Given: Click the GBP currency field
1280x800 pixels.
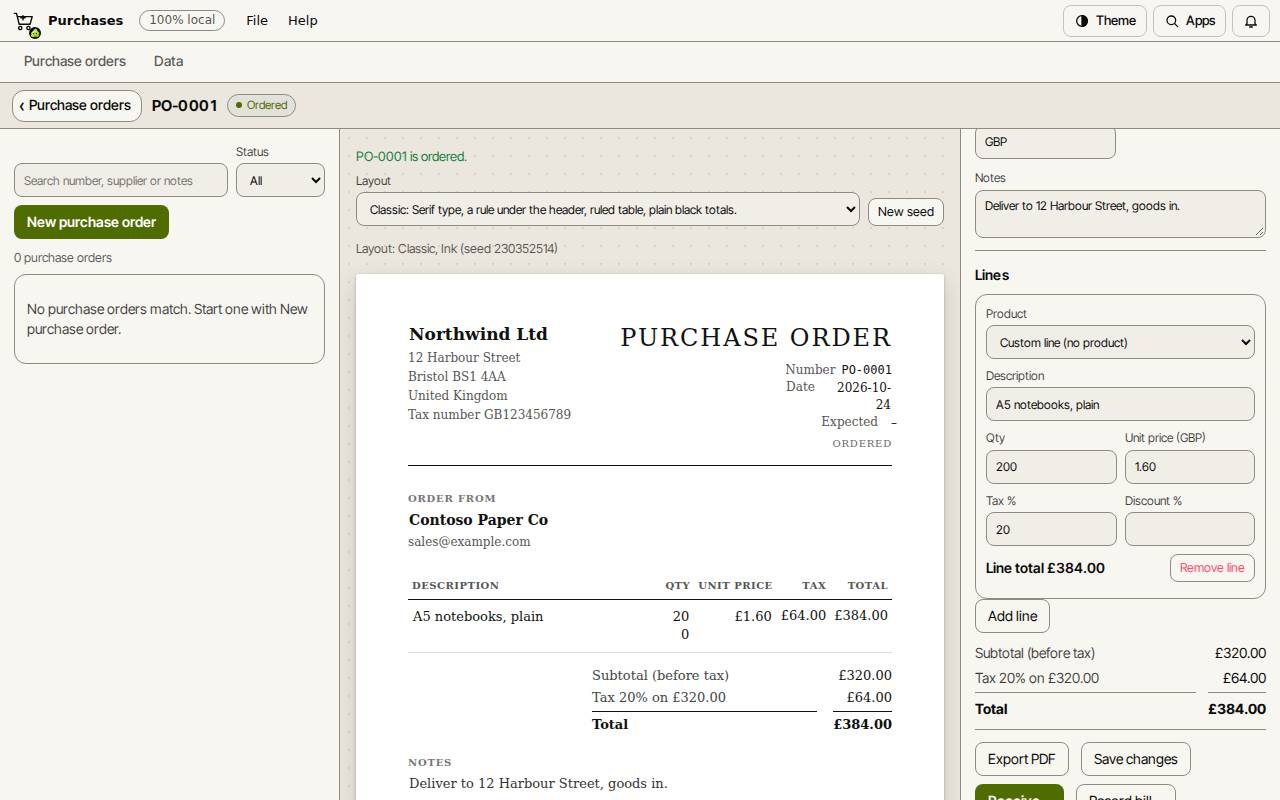Looking at the screenshot, I should [x=1045, y=142].
